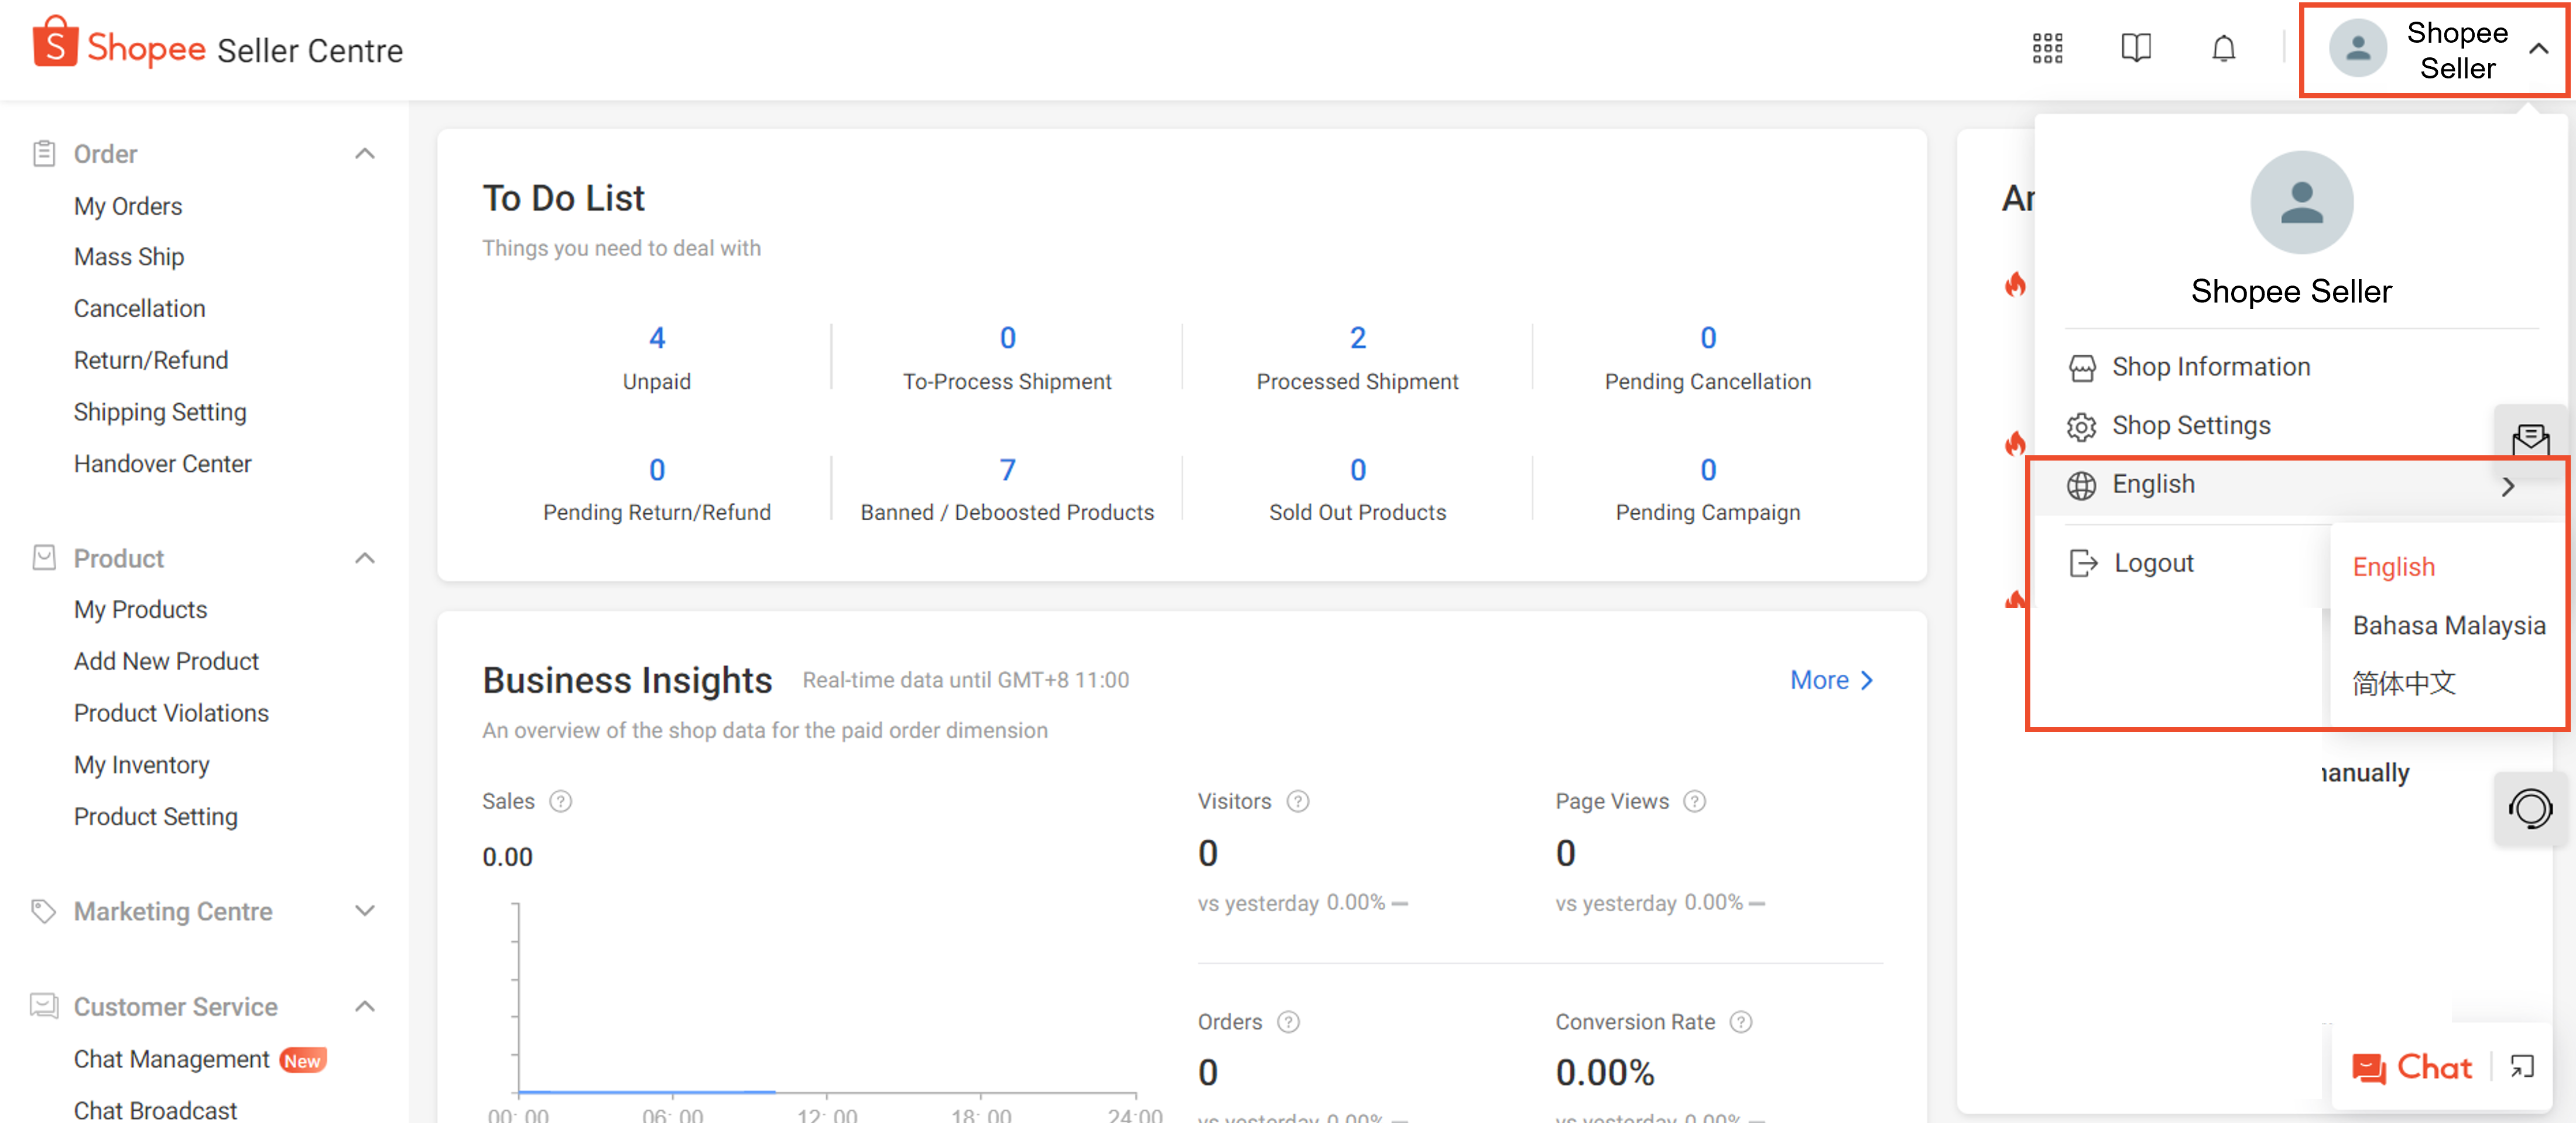Image resolution: width=2576 pixels, height=1123 pixels.
Task: Click the Conversion Rate help icon
Action: pyautogui.click(x=1740, y=1021)
